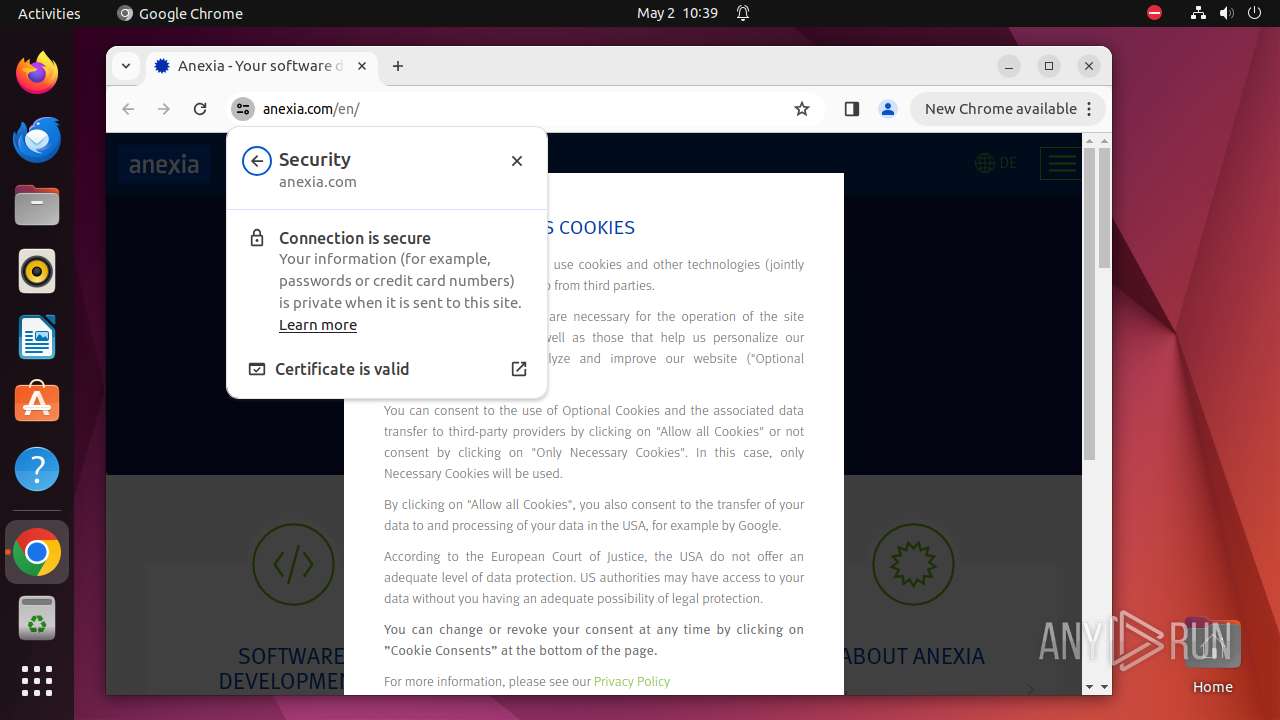Open the network status icon

(x=1198, y=13)
